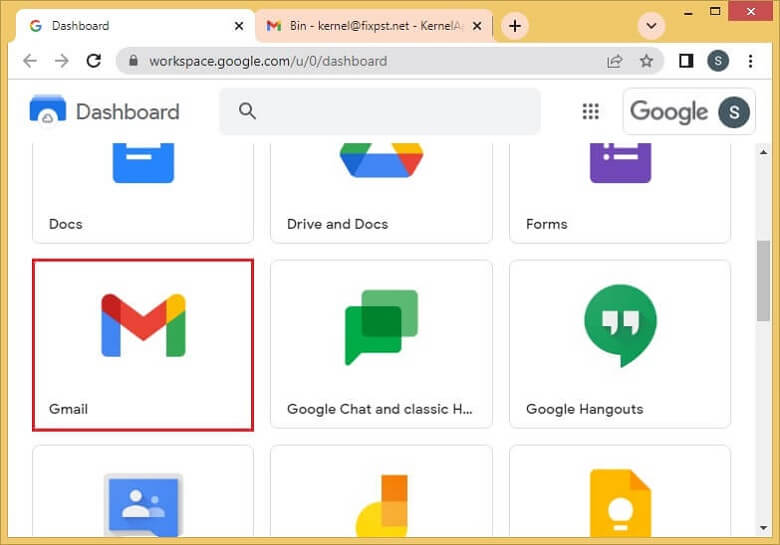Click the Google account avatar S
780x545 pixels.
click(x=734, y=112)
